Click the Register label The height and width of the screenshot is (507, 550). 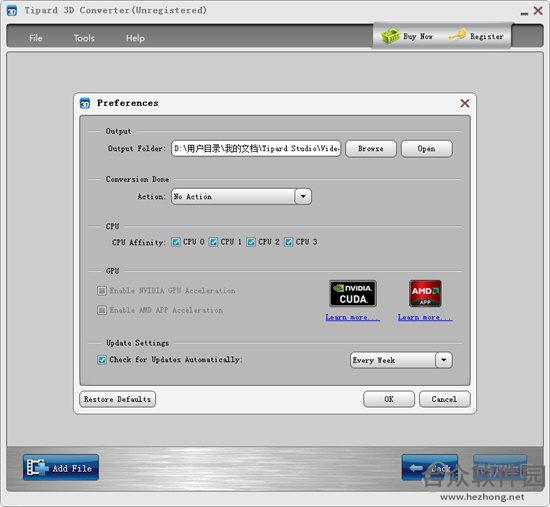487,36
